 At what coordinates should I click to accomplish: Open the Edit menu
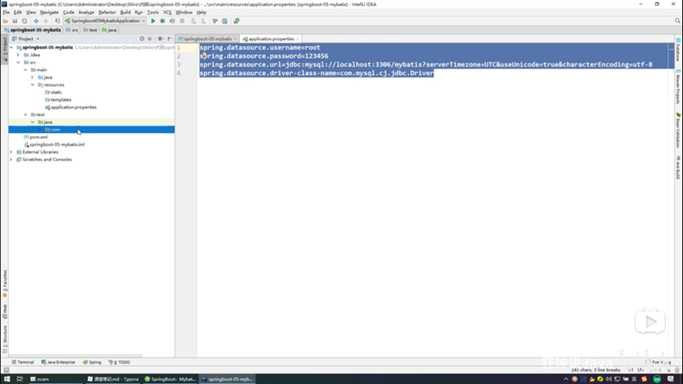point(18,12)
